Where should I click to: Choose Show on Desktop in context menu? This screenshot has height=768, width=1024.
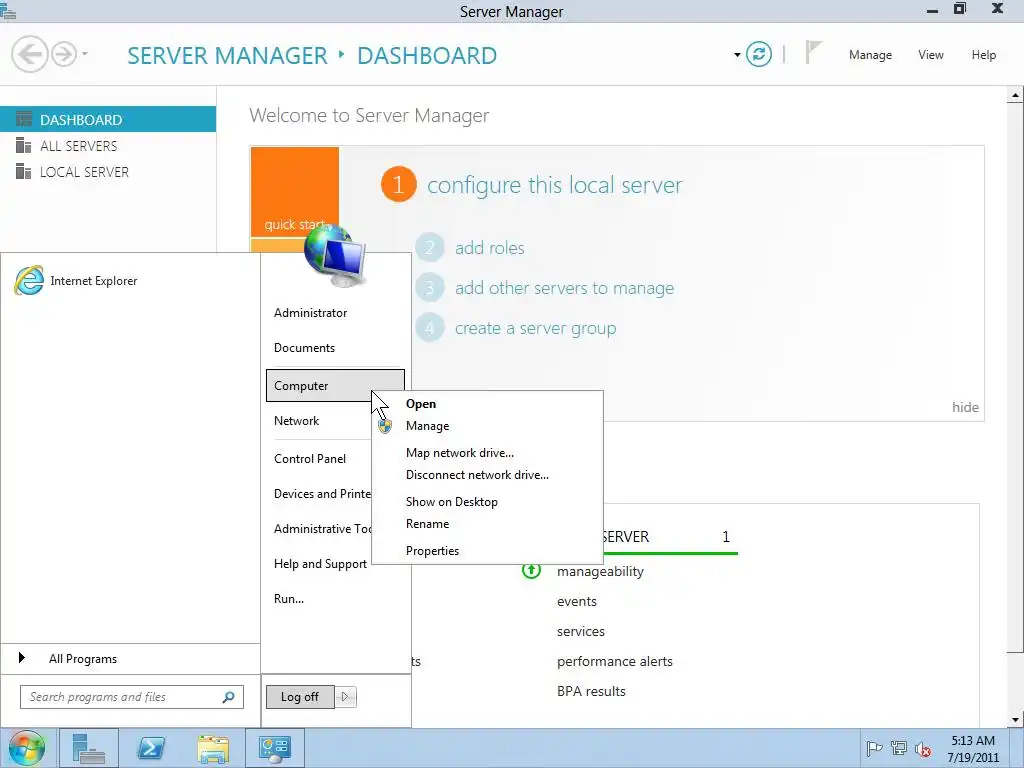coord(451,502)
